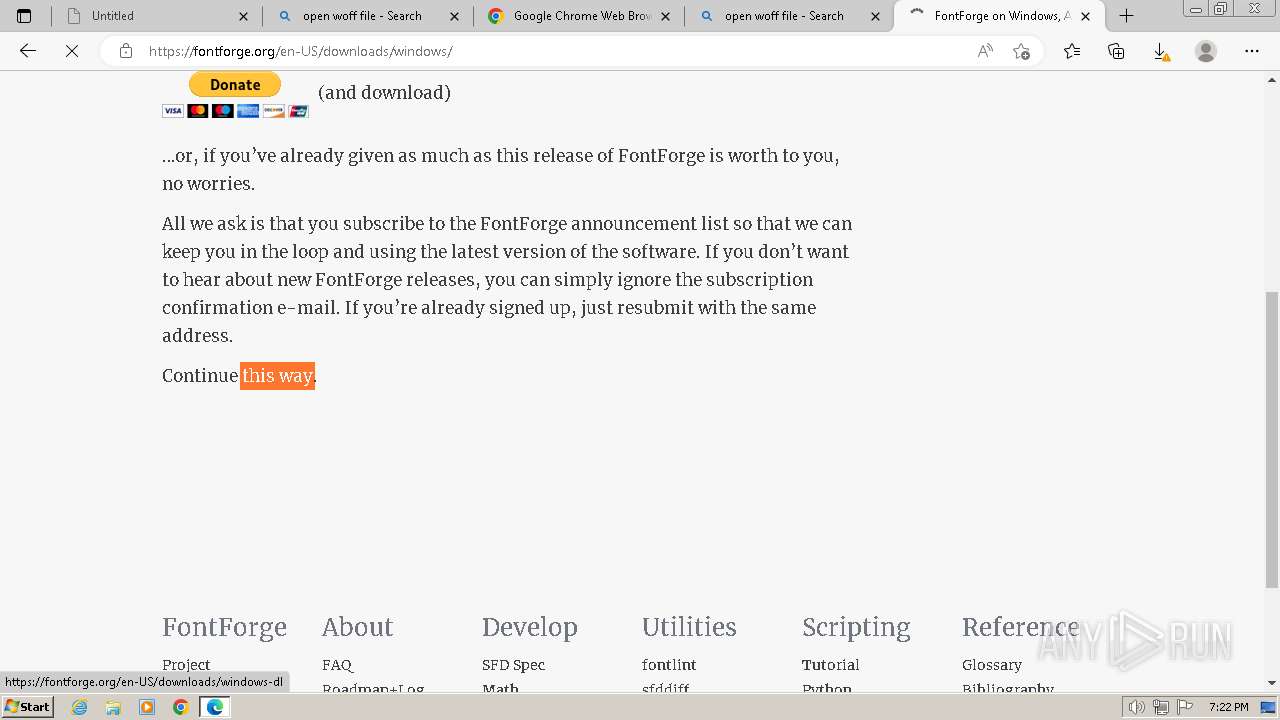Select Microsoft Edge taskbar icon

[215, 707]
